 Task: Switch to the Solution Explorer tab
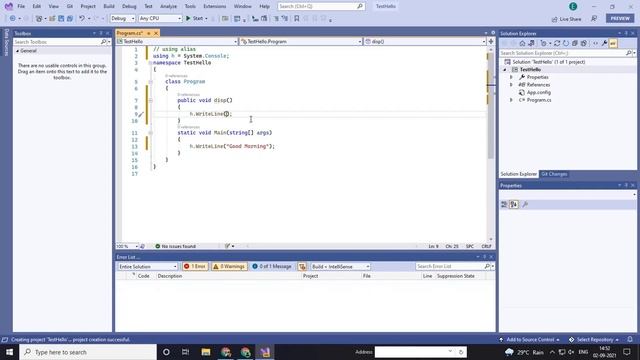[x=519, y=174]
